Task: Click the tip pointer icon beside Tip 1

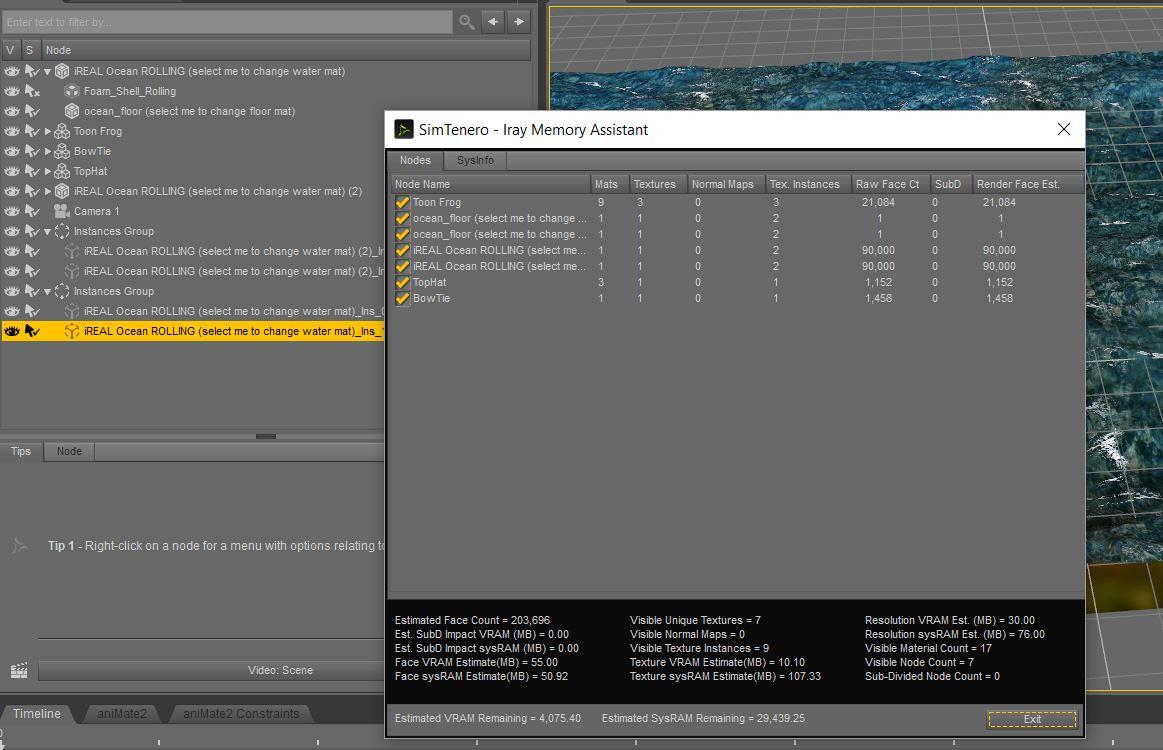Action: pyautogui.click(x=20, y=546)
